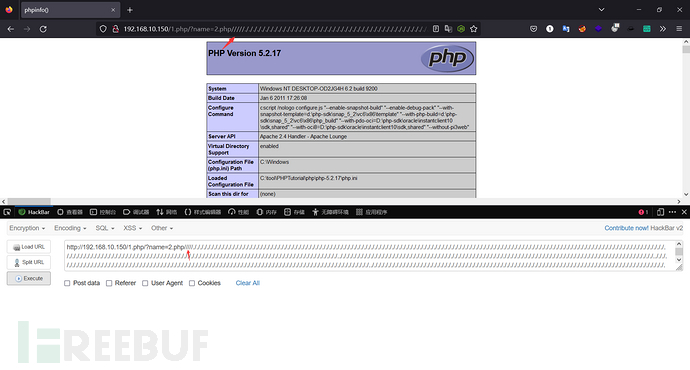Viewport: 690px width, 370px height.
Task: Click the forward navigation arrow
Action: (27, 29)
